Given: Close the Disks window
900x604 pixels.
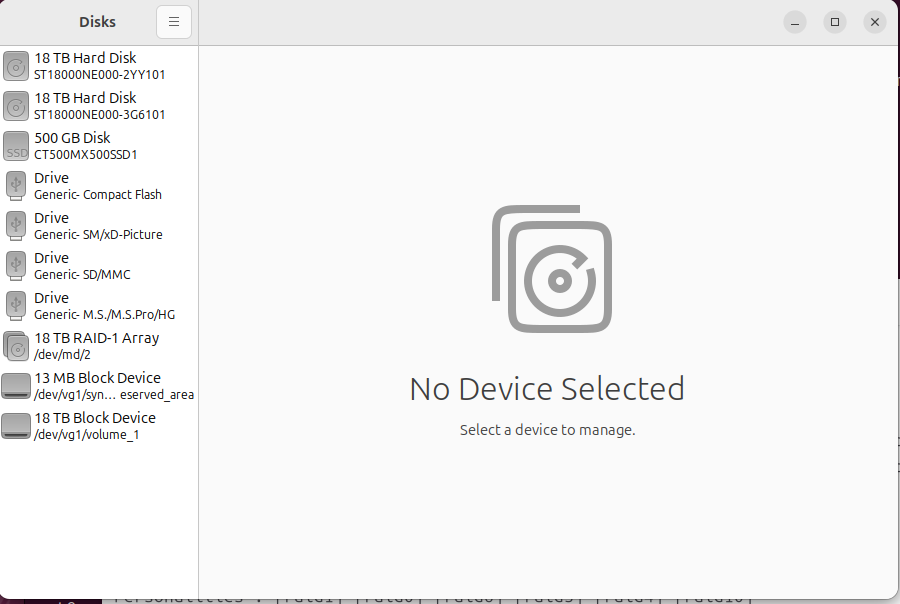Looking at the screenshot, I should (x=875, y=22).
